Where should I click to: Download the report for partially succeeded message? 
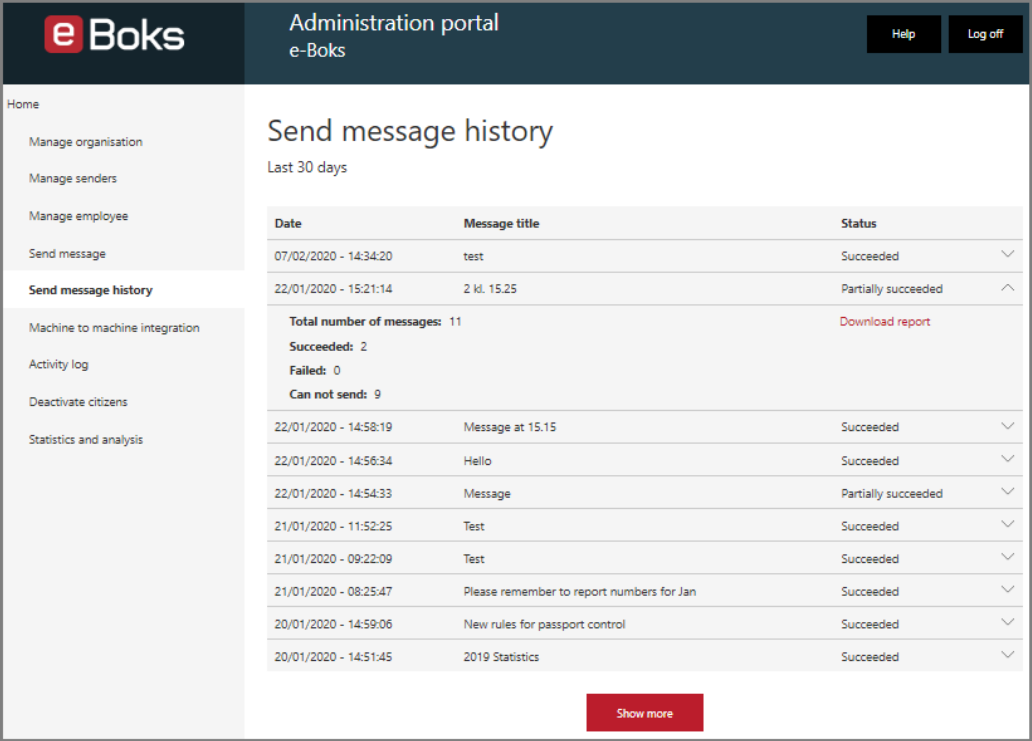[x=885, y=321]
